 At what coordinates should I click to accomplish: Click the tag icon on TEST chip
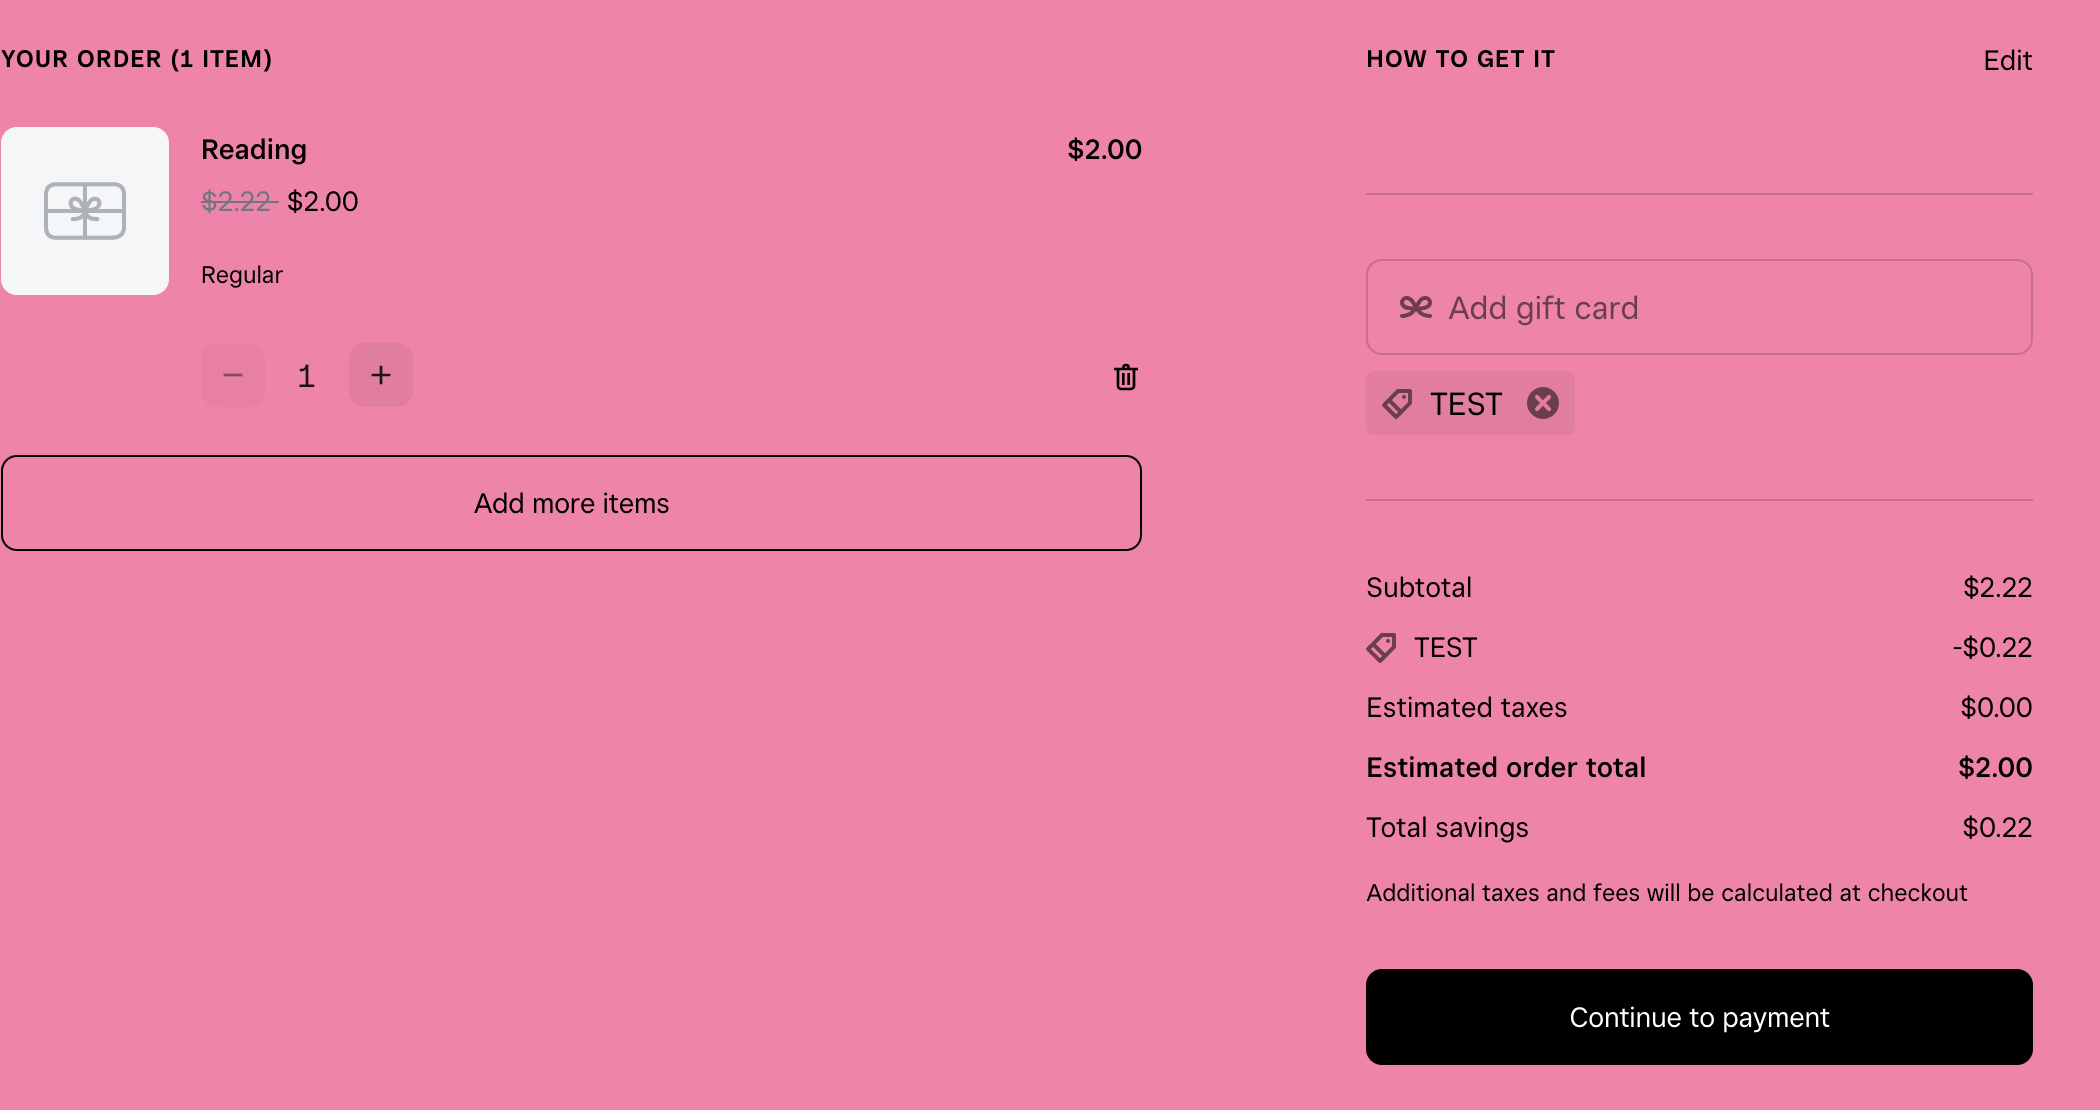click(1397, 403)
